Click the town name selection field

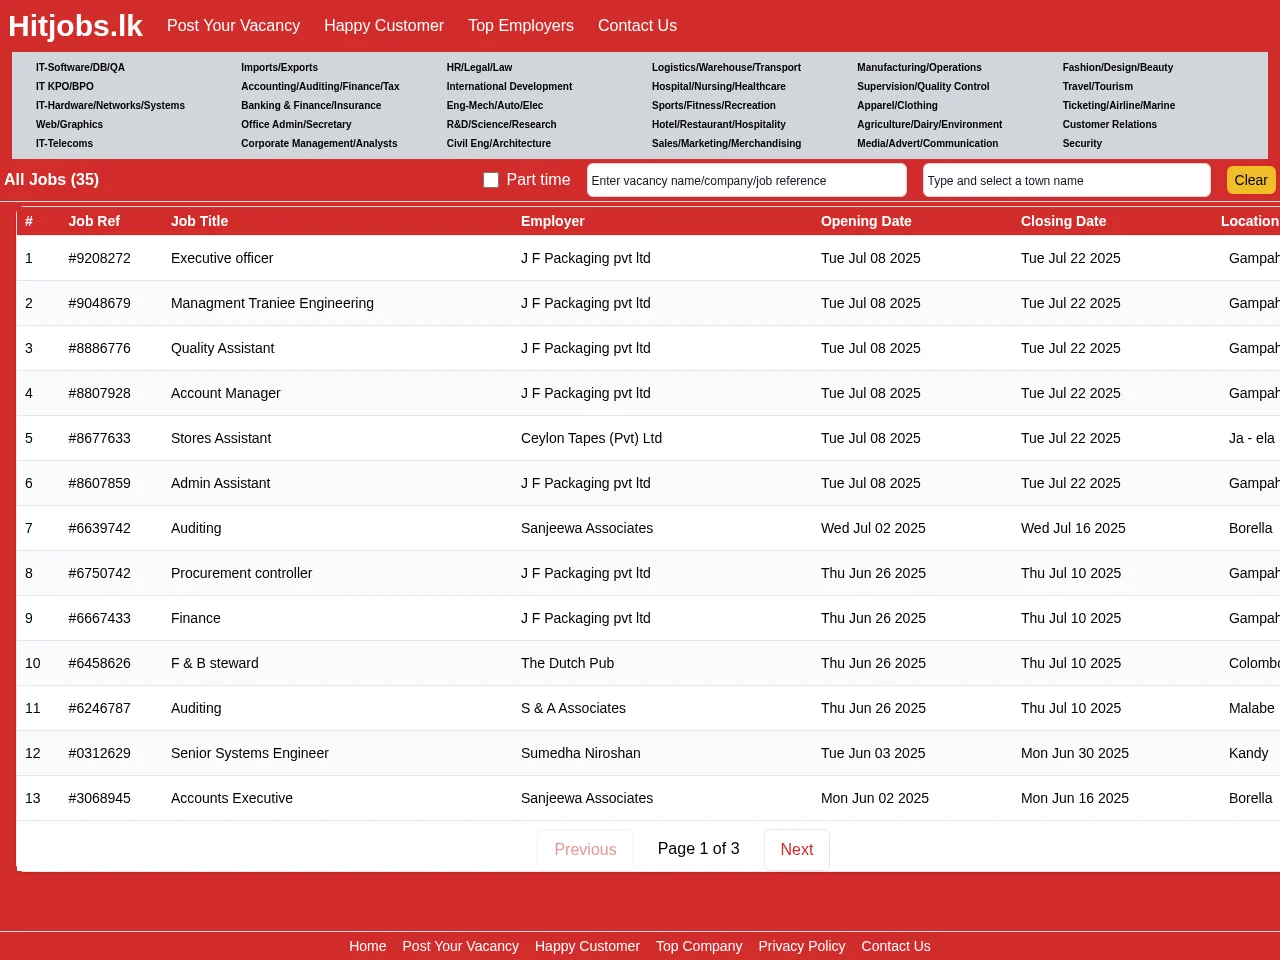(x=1067, y=180)
